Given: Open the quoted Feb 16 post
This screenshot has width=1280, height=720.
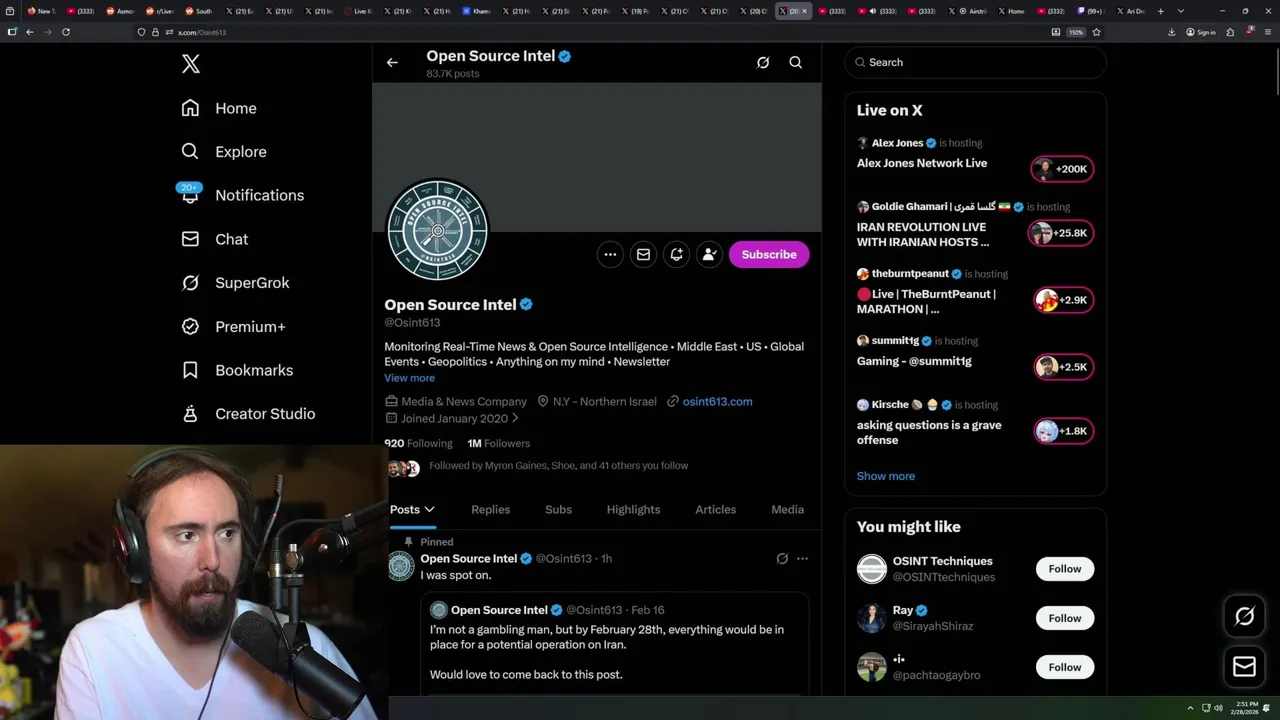Looking at the screenshot, I should [x=615, y=644].
